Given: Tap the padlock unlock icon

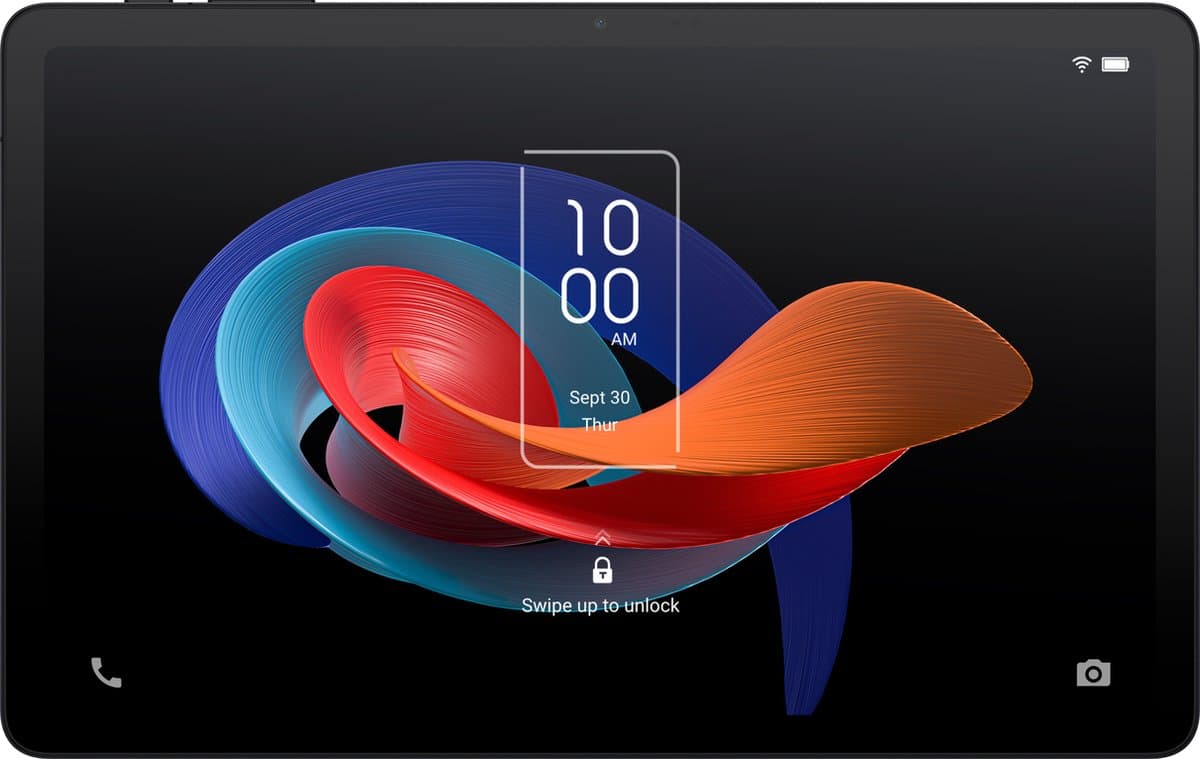Looking at the screenshot, I should tap(601, 570).
